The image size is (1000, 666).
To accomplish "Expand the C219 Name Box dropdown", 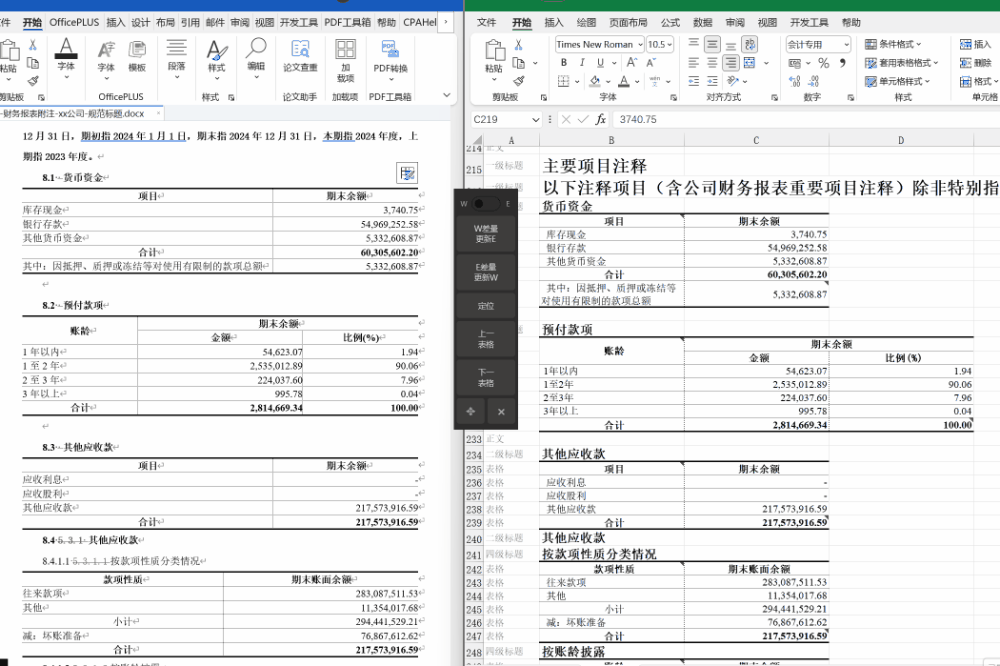I will click(x=535, y=120).
